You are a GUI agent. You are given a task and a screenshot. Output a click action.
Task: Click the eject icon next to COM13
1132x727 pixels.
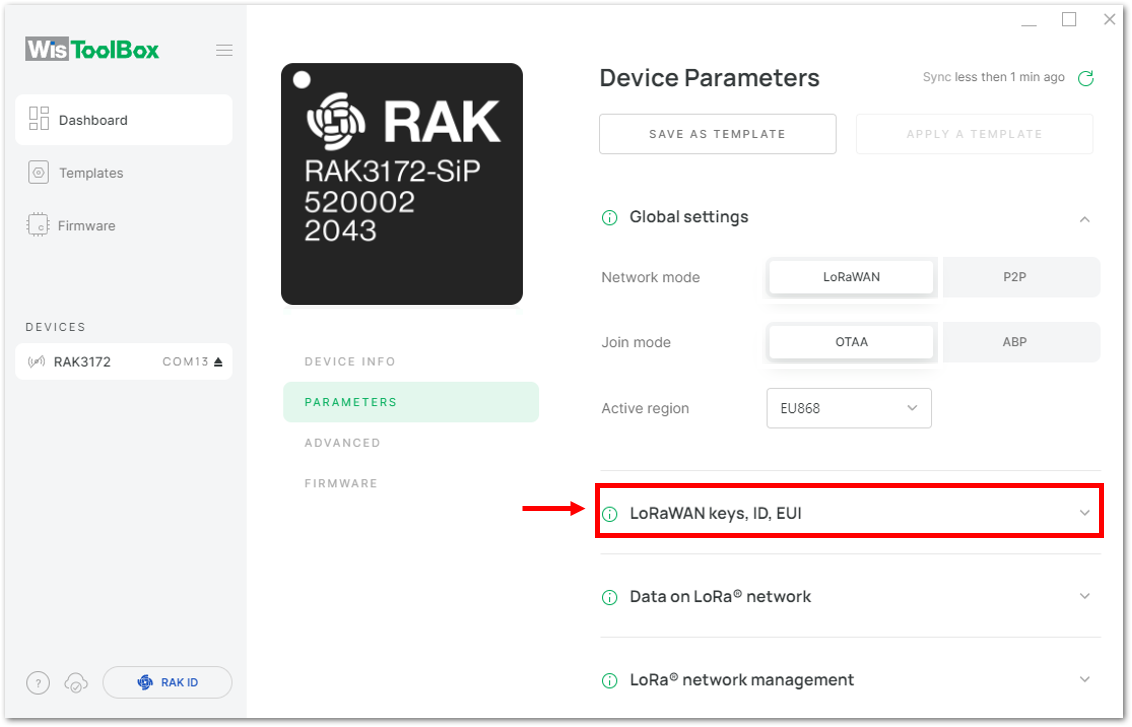218,362
